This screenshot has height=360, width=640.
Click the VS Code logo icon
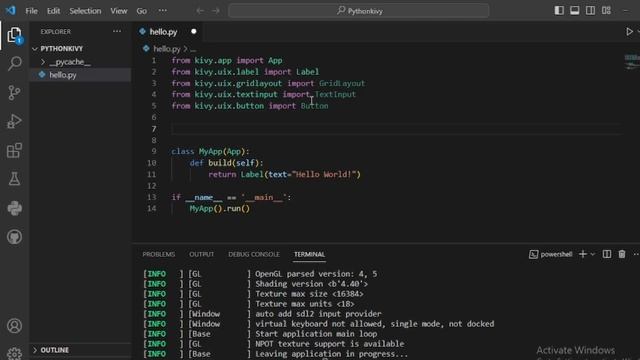coord(11,10)
